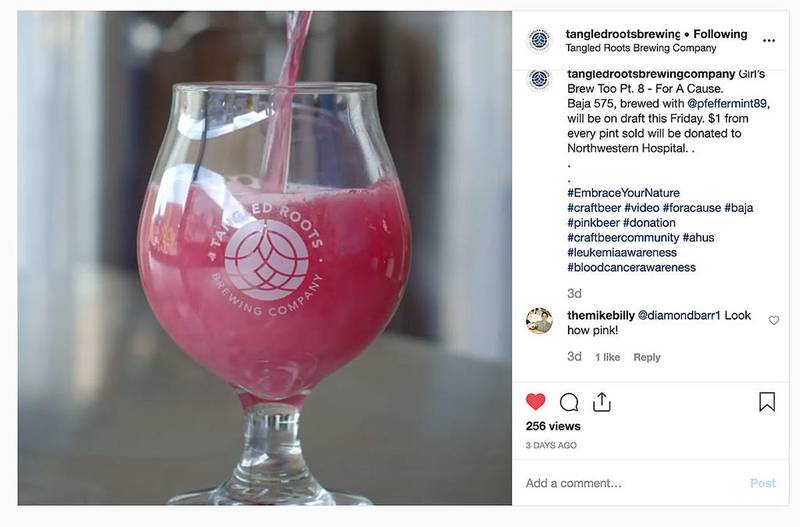
Task: Open the three-dot more options menu
Action: point(769,41)
